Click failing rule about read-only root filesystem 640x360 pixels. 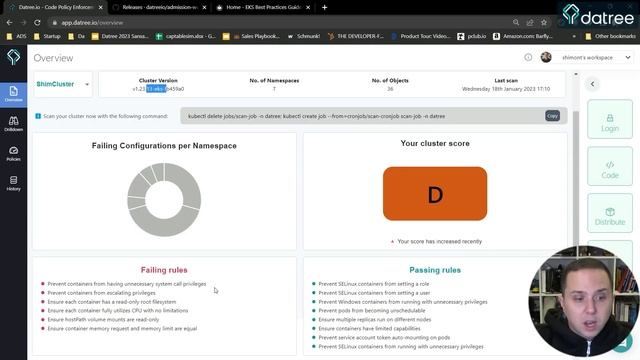coord(112,302)
